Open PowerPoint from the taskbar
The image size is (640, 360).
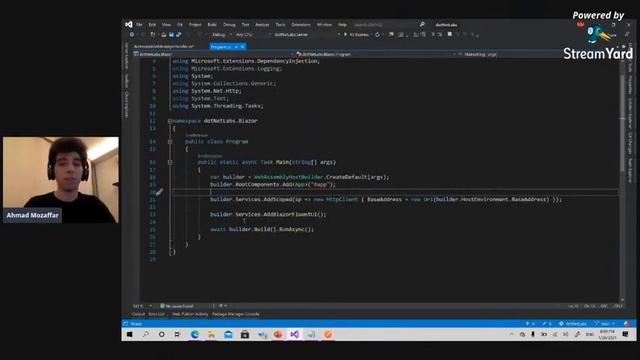click(x=278, y=334)
